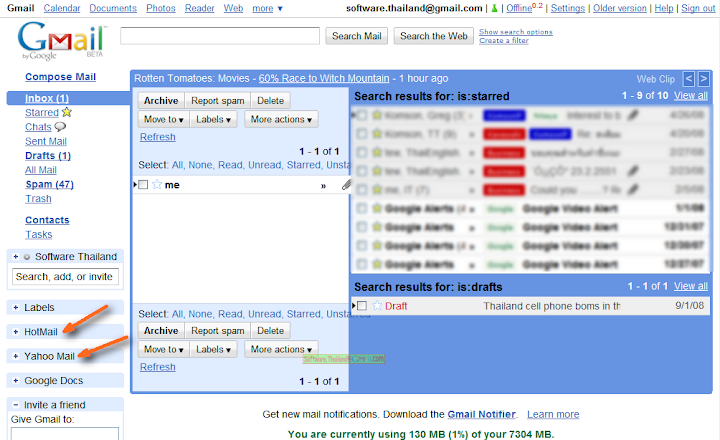
Task: Open the Inbox (1) folder
Action: (47, 98)
